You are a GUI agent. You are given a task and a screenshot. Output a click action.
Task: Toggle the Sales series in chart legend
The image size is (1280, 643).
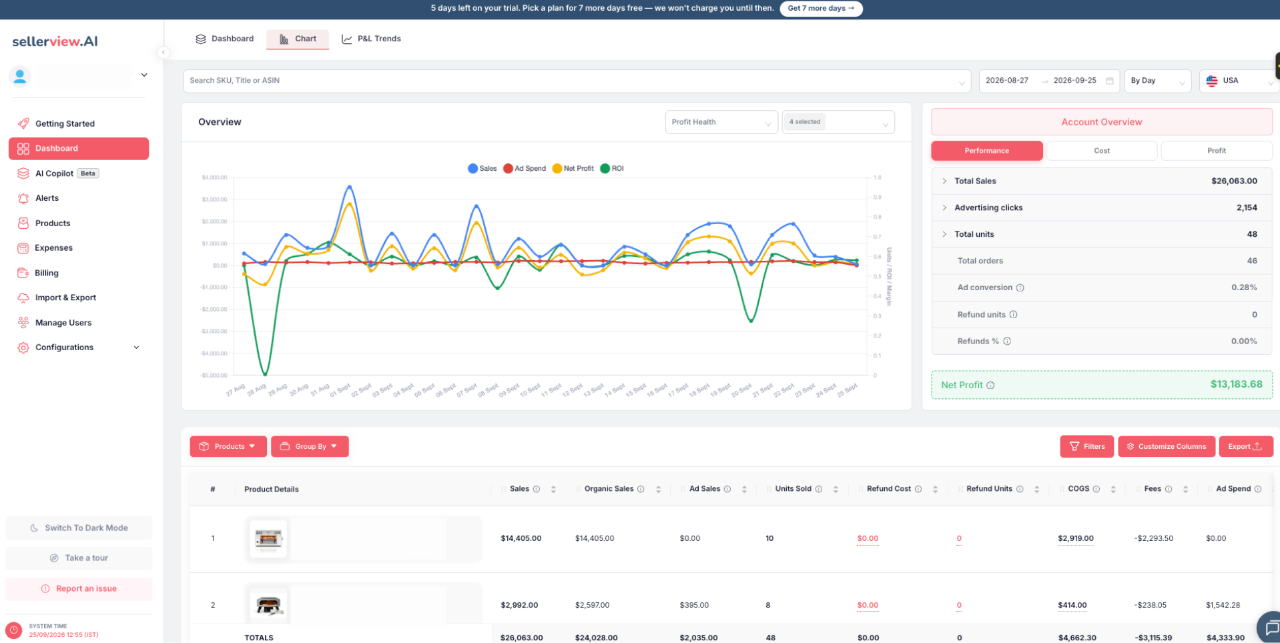tap(482, 169)
